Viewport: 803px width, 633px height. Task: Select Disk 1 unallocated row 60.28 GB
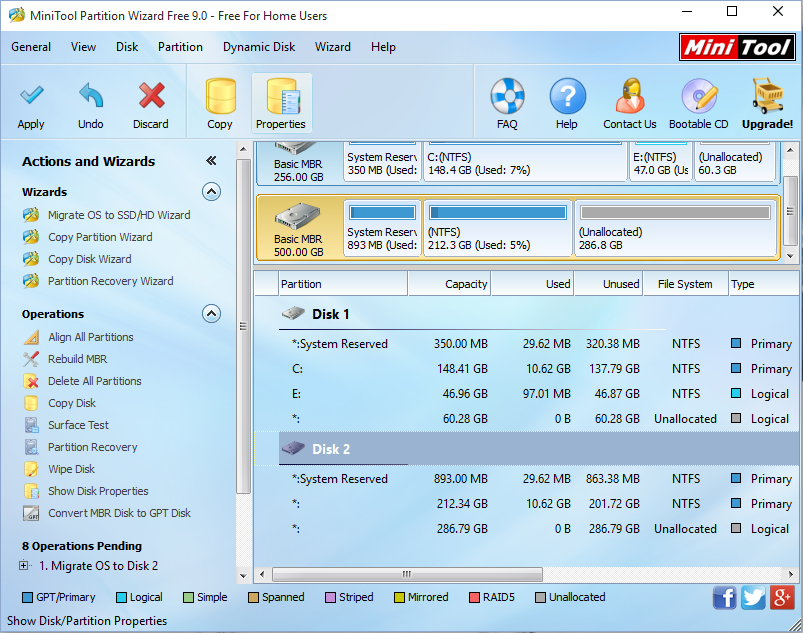pos(528,419)
